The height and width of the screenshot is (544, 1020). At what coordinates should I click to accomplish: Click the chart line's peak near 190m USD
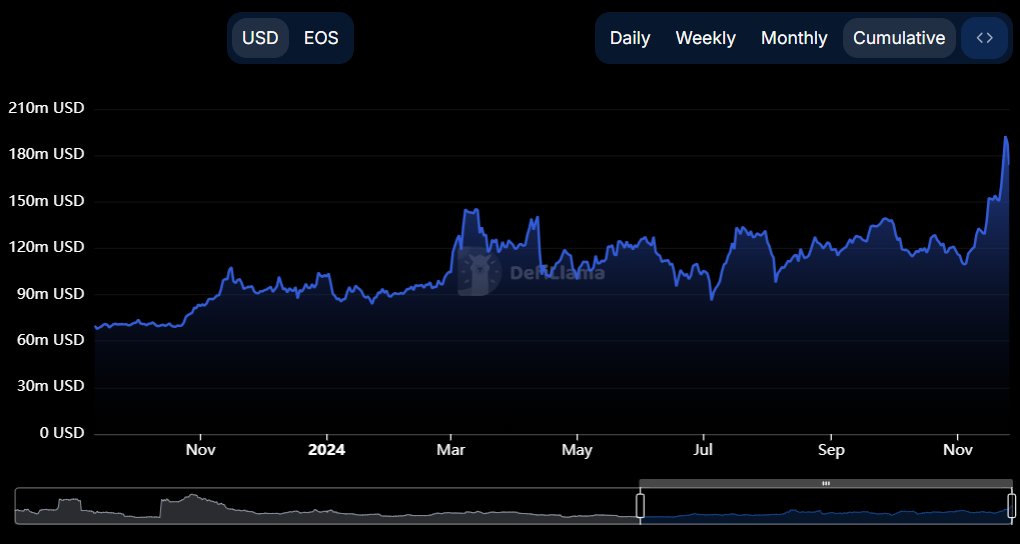(1006, 137)
